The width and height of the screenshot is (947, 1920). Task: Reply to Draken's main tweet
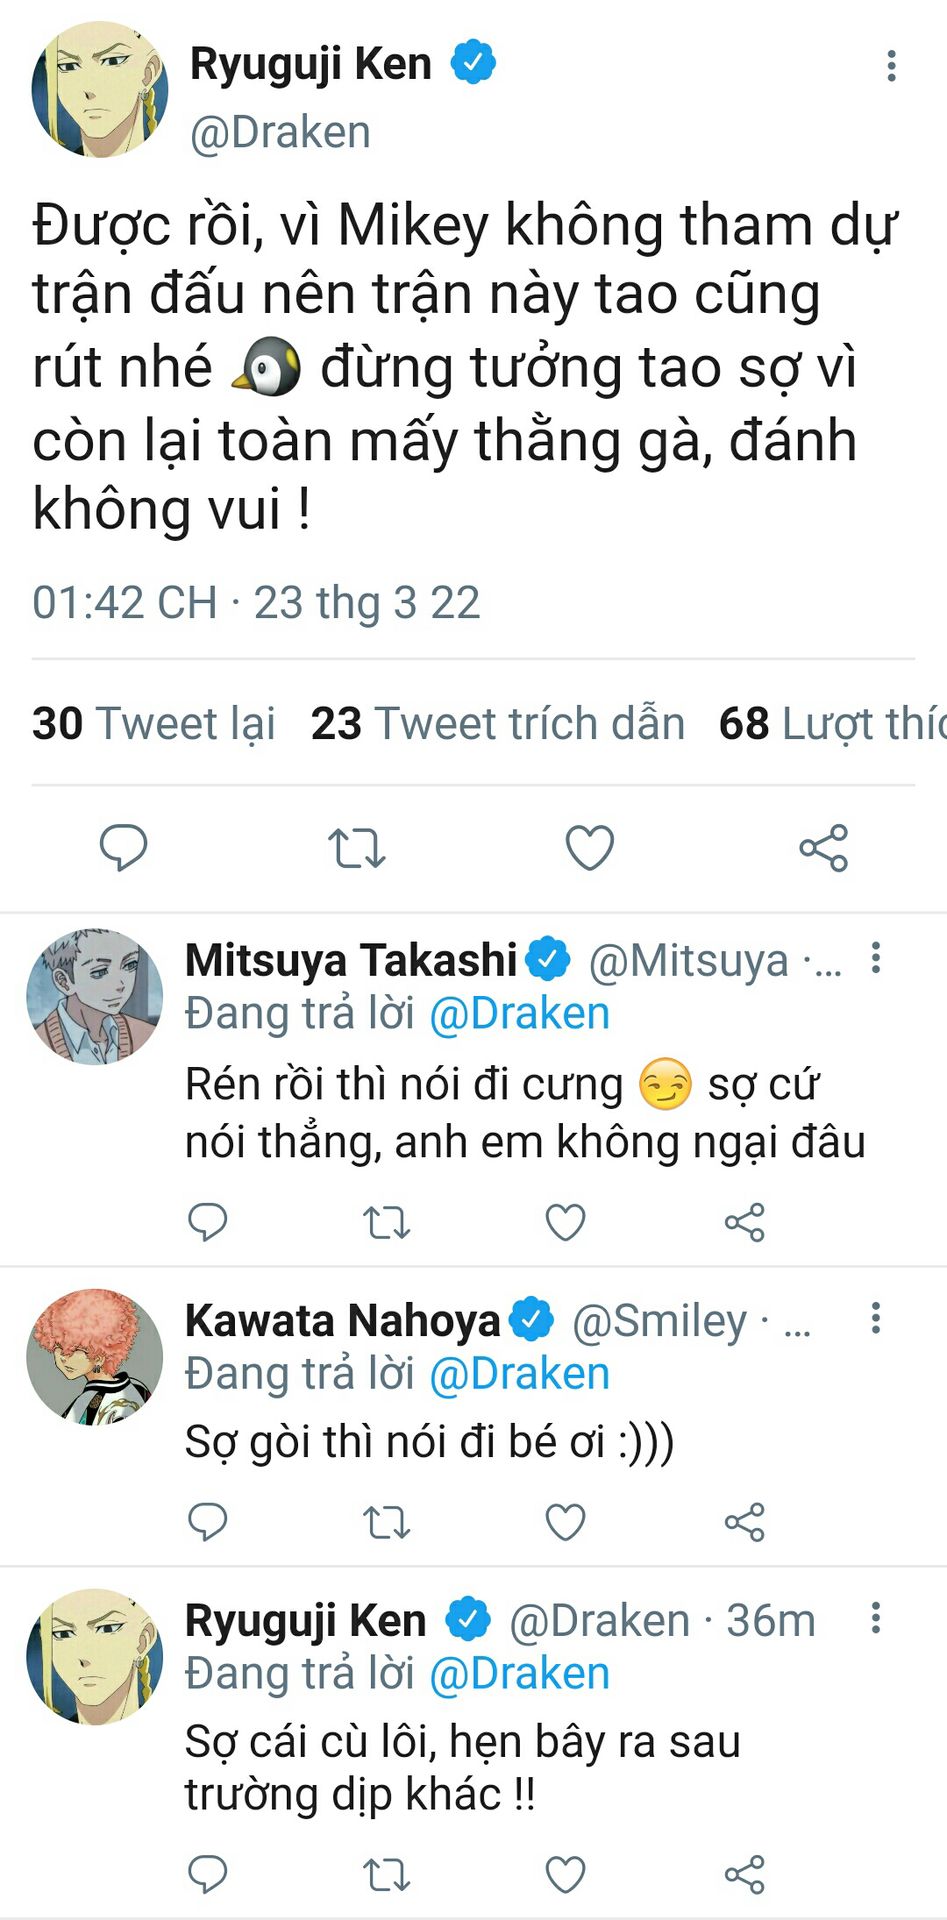pyautogui.click(x=123, y=848)
